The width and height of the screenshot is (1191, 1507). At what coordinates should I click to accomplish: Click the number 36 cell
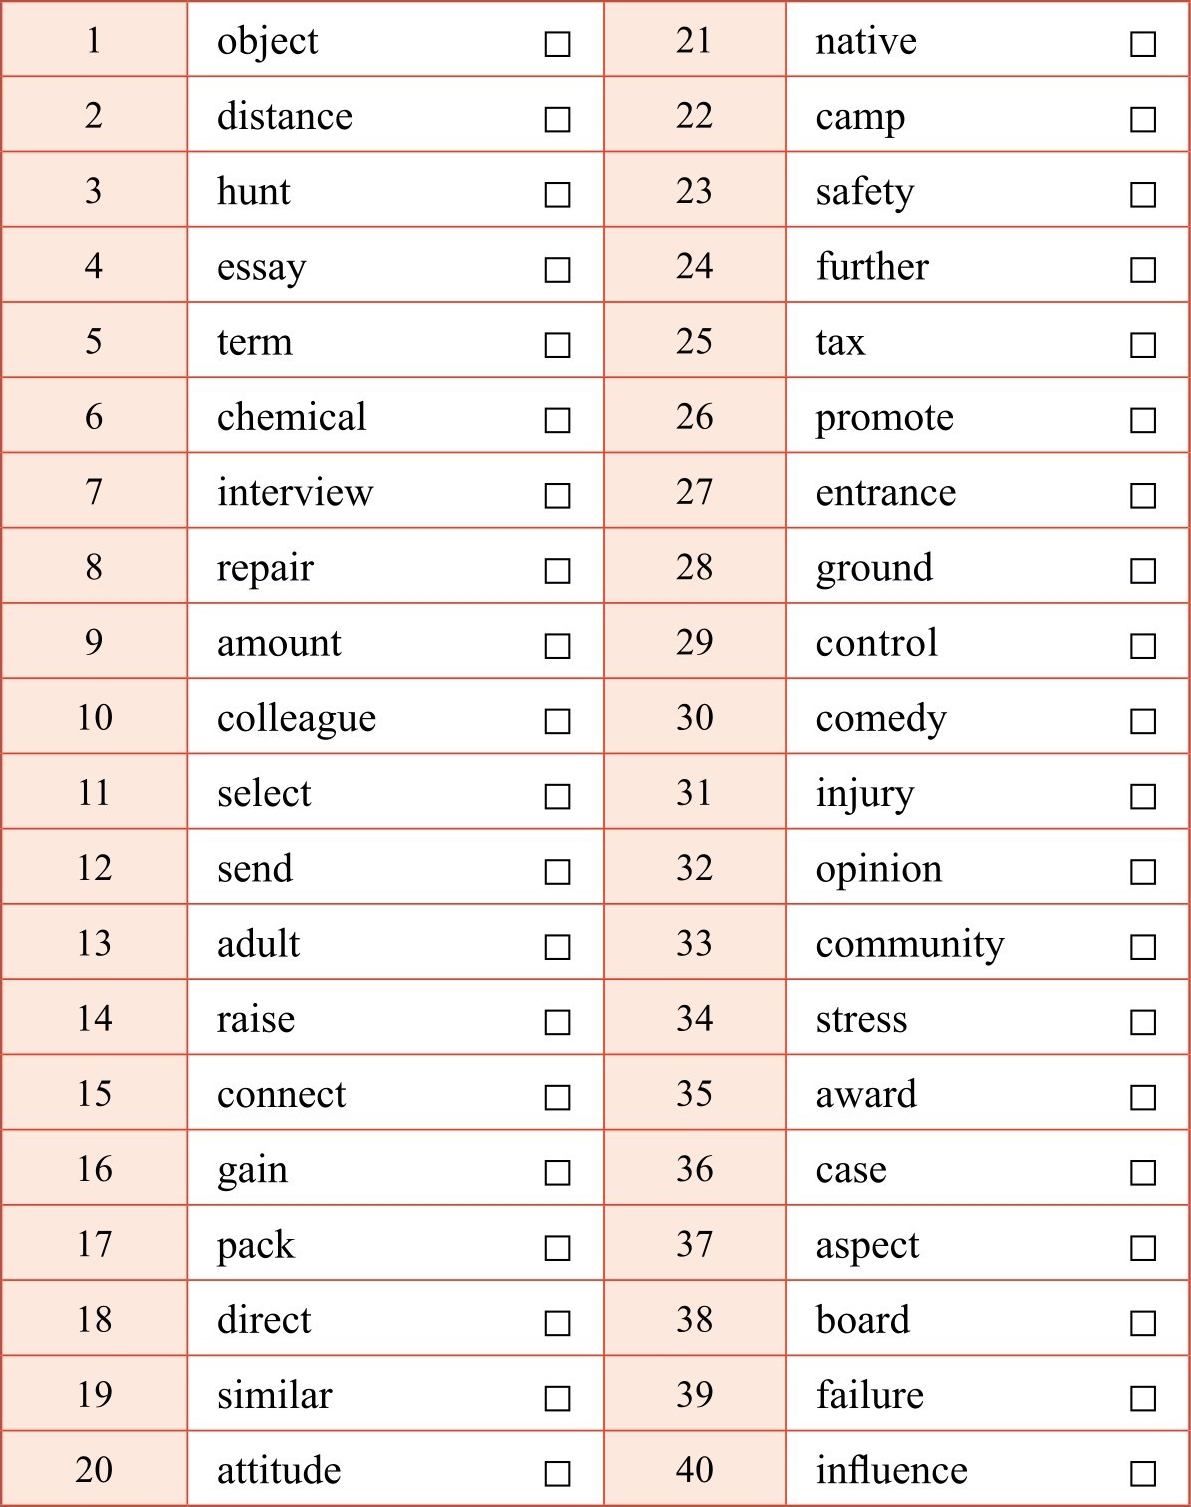694,1169
